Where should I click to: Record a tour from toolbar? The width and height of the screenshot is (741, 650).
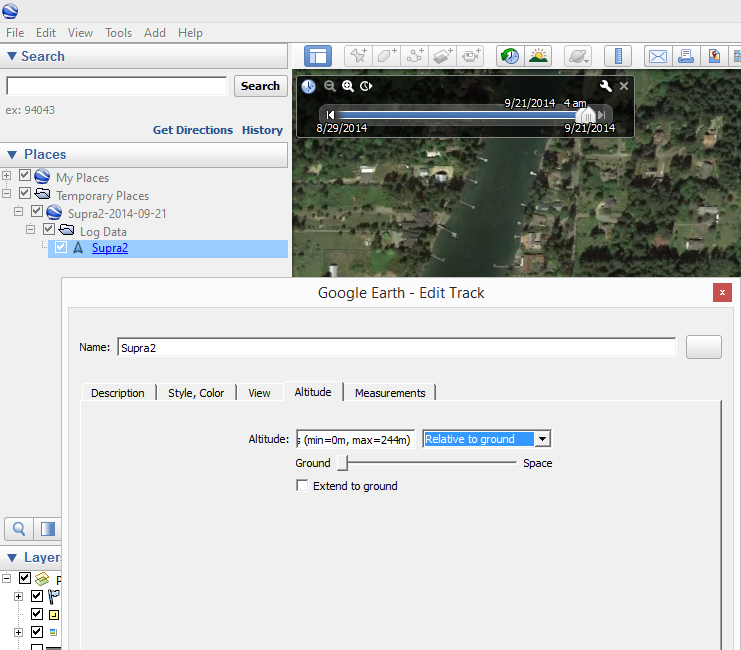point(471,56)
